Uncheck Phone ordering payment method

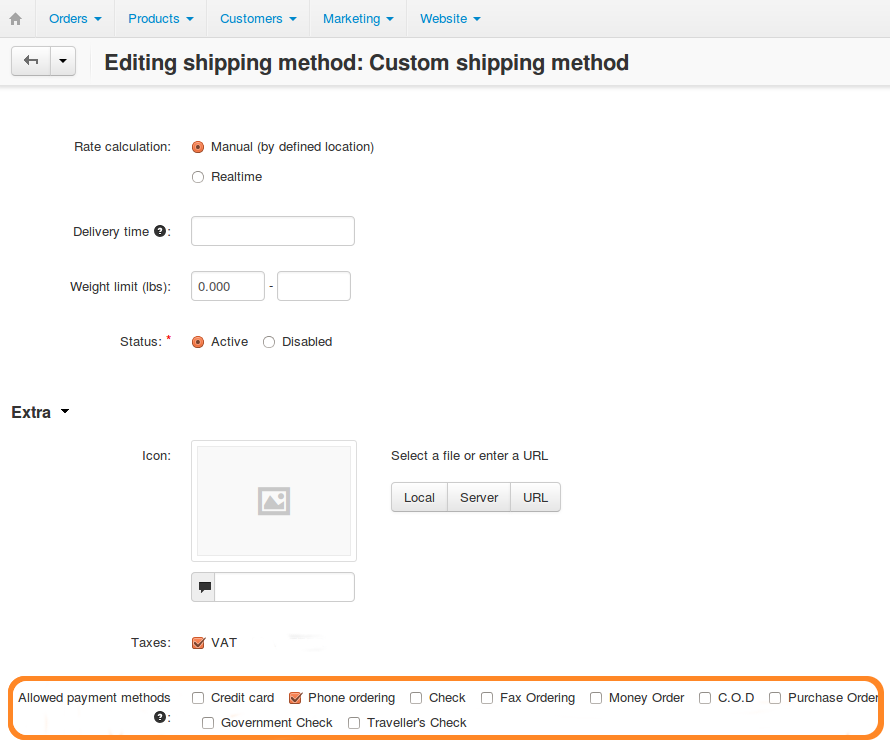[295, 698]
